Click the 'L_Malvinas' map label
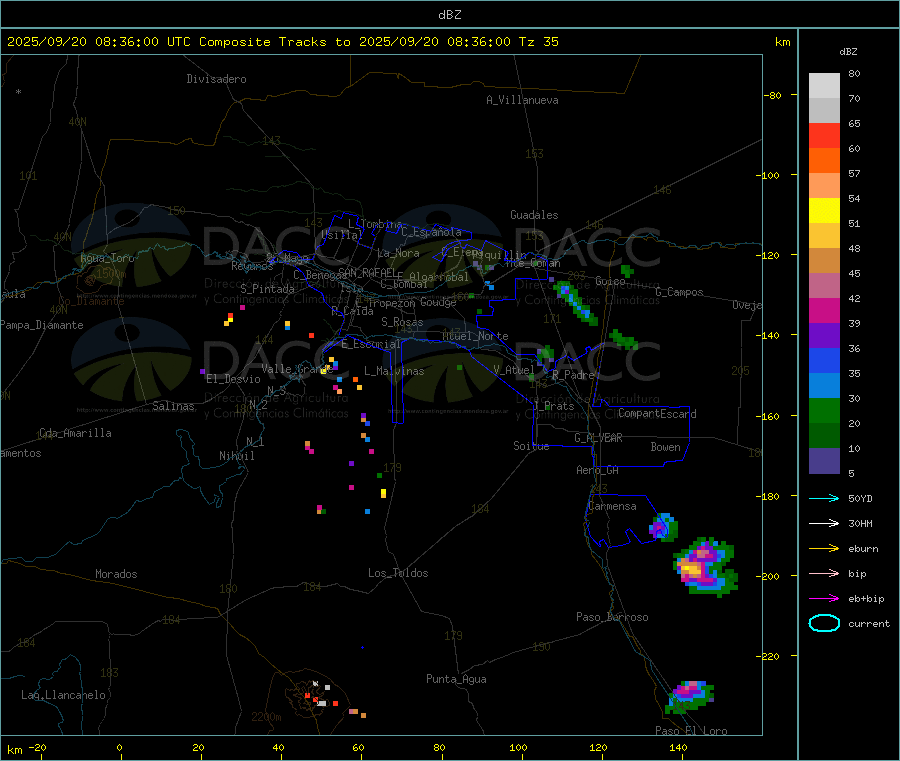This screenshot has width=900, height=761. point(394,371)
